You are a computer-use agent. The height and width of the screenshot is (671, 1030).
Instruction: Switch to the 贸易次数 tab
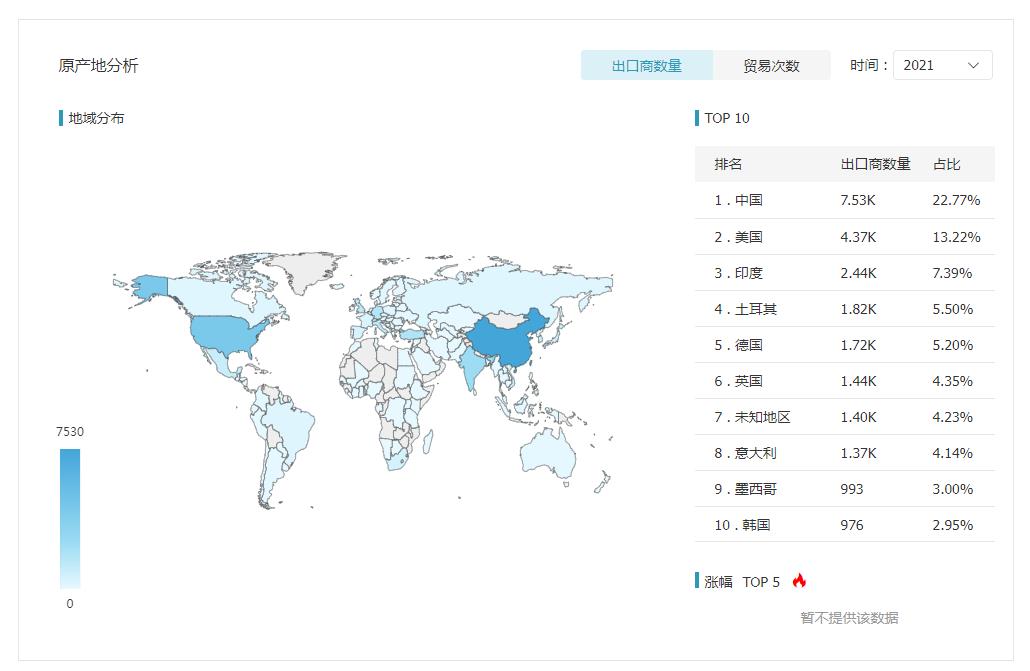pos(771,64)
